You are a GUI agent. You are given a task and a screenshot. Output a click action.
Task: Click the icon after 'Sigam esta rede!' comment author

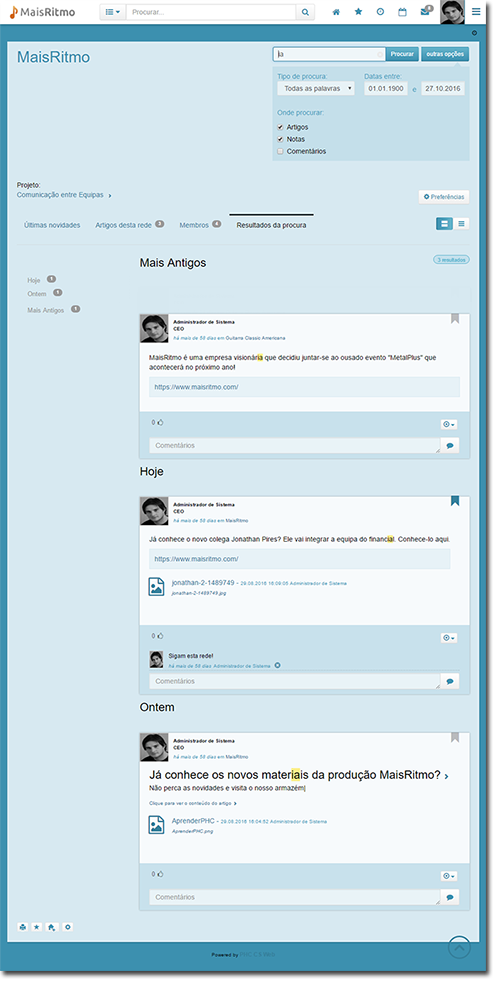pos(277,666)
